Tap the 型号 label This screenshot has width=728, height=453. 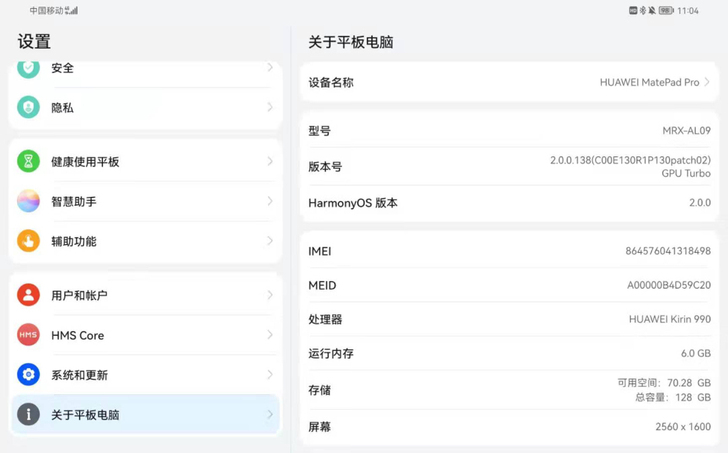(x=319, y=131)
